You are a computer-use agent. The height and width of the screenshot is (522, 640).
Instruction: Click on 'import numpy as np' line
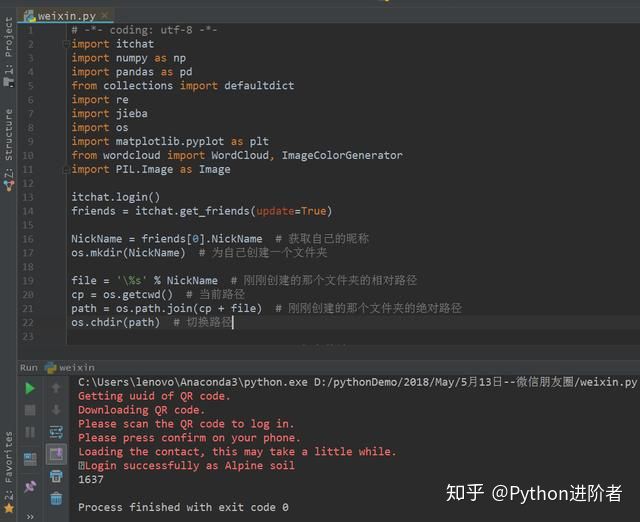pos(129,58)
